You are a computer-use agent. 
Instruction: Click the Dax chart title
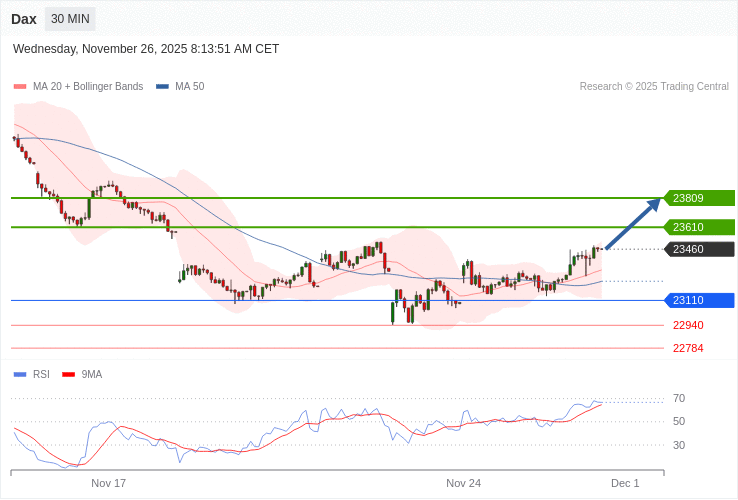click(x=24, y=19)
